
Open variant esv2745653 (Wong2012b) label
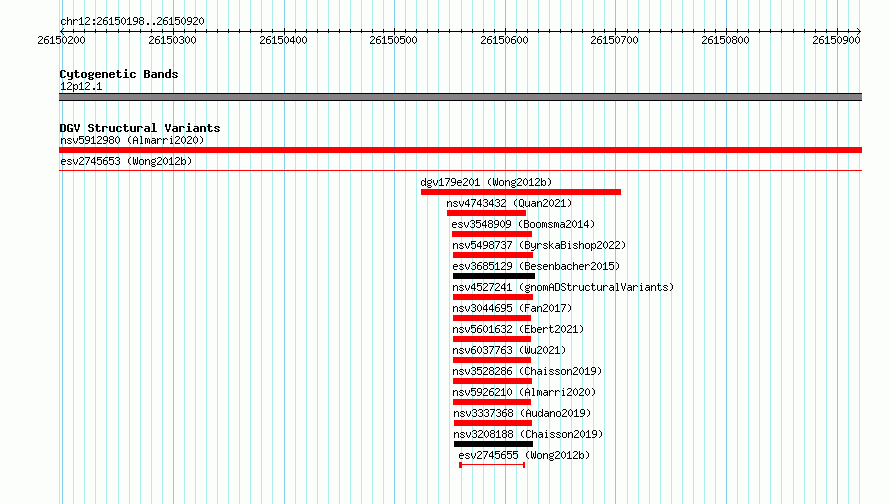pos(126,161)
